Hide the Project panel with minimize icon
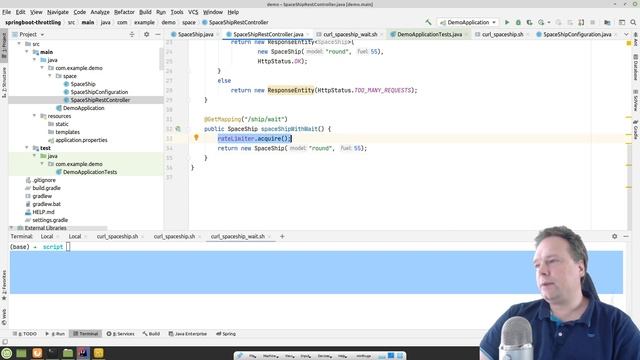The height and width of the screenshot is (360, 640). pyautogui.click(x=158, y=35)
